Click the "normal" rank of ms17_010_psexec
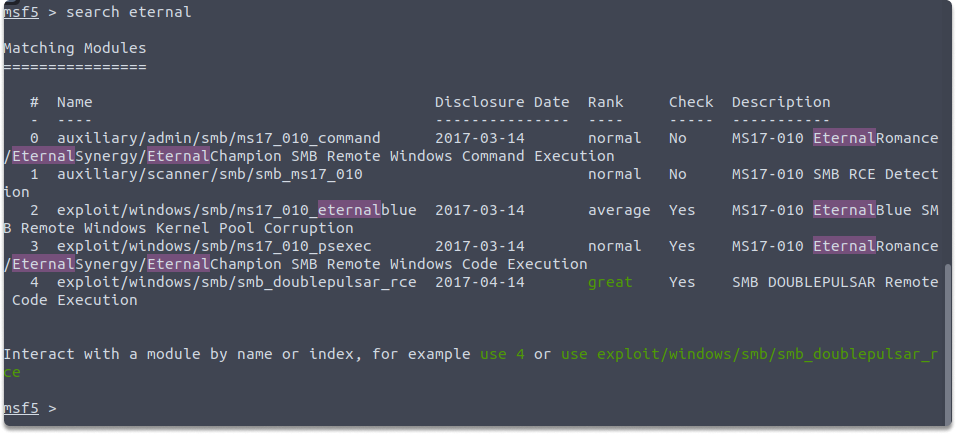 tap(615, 246)
